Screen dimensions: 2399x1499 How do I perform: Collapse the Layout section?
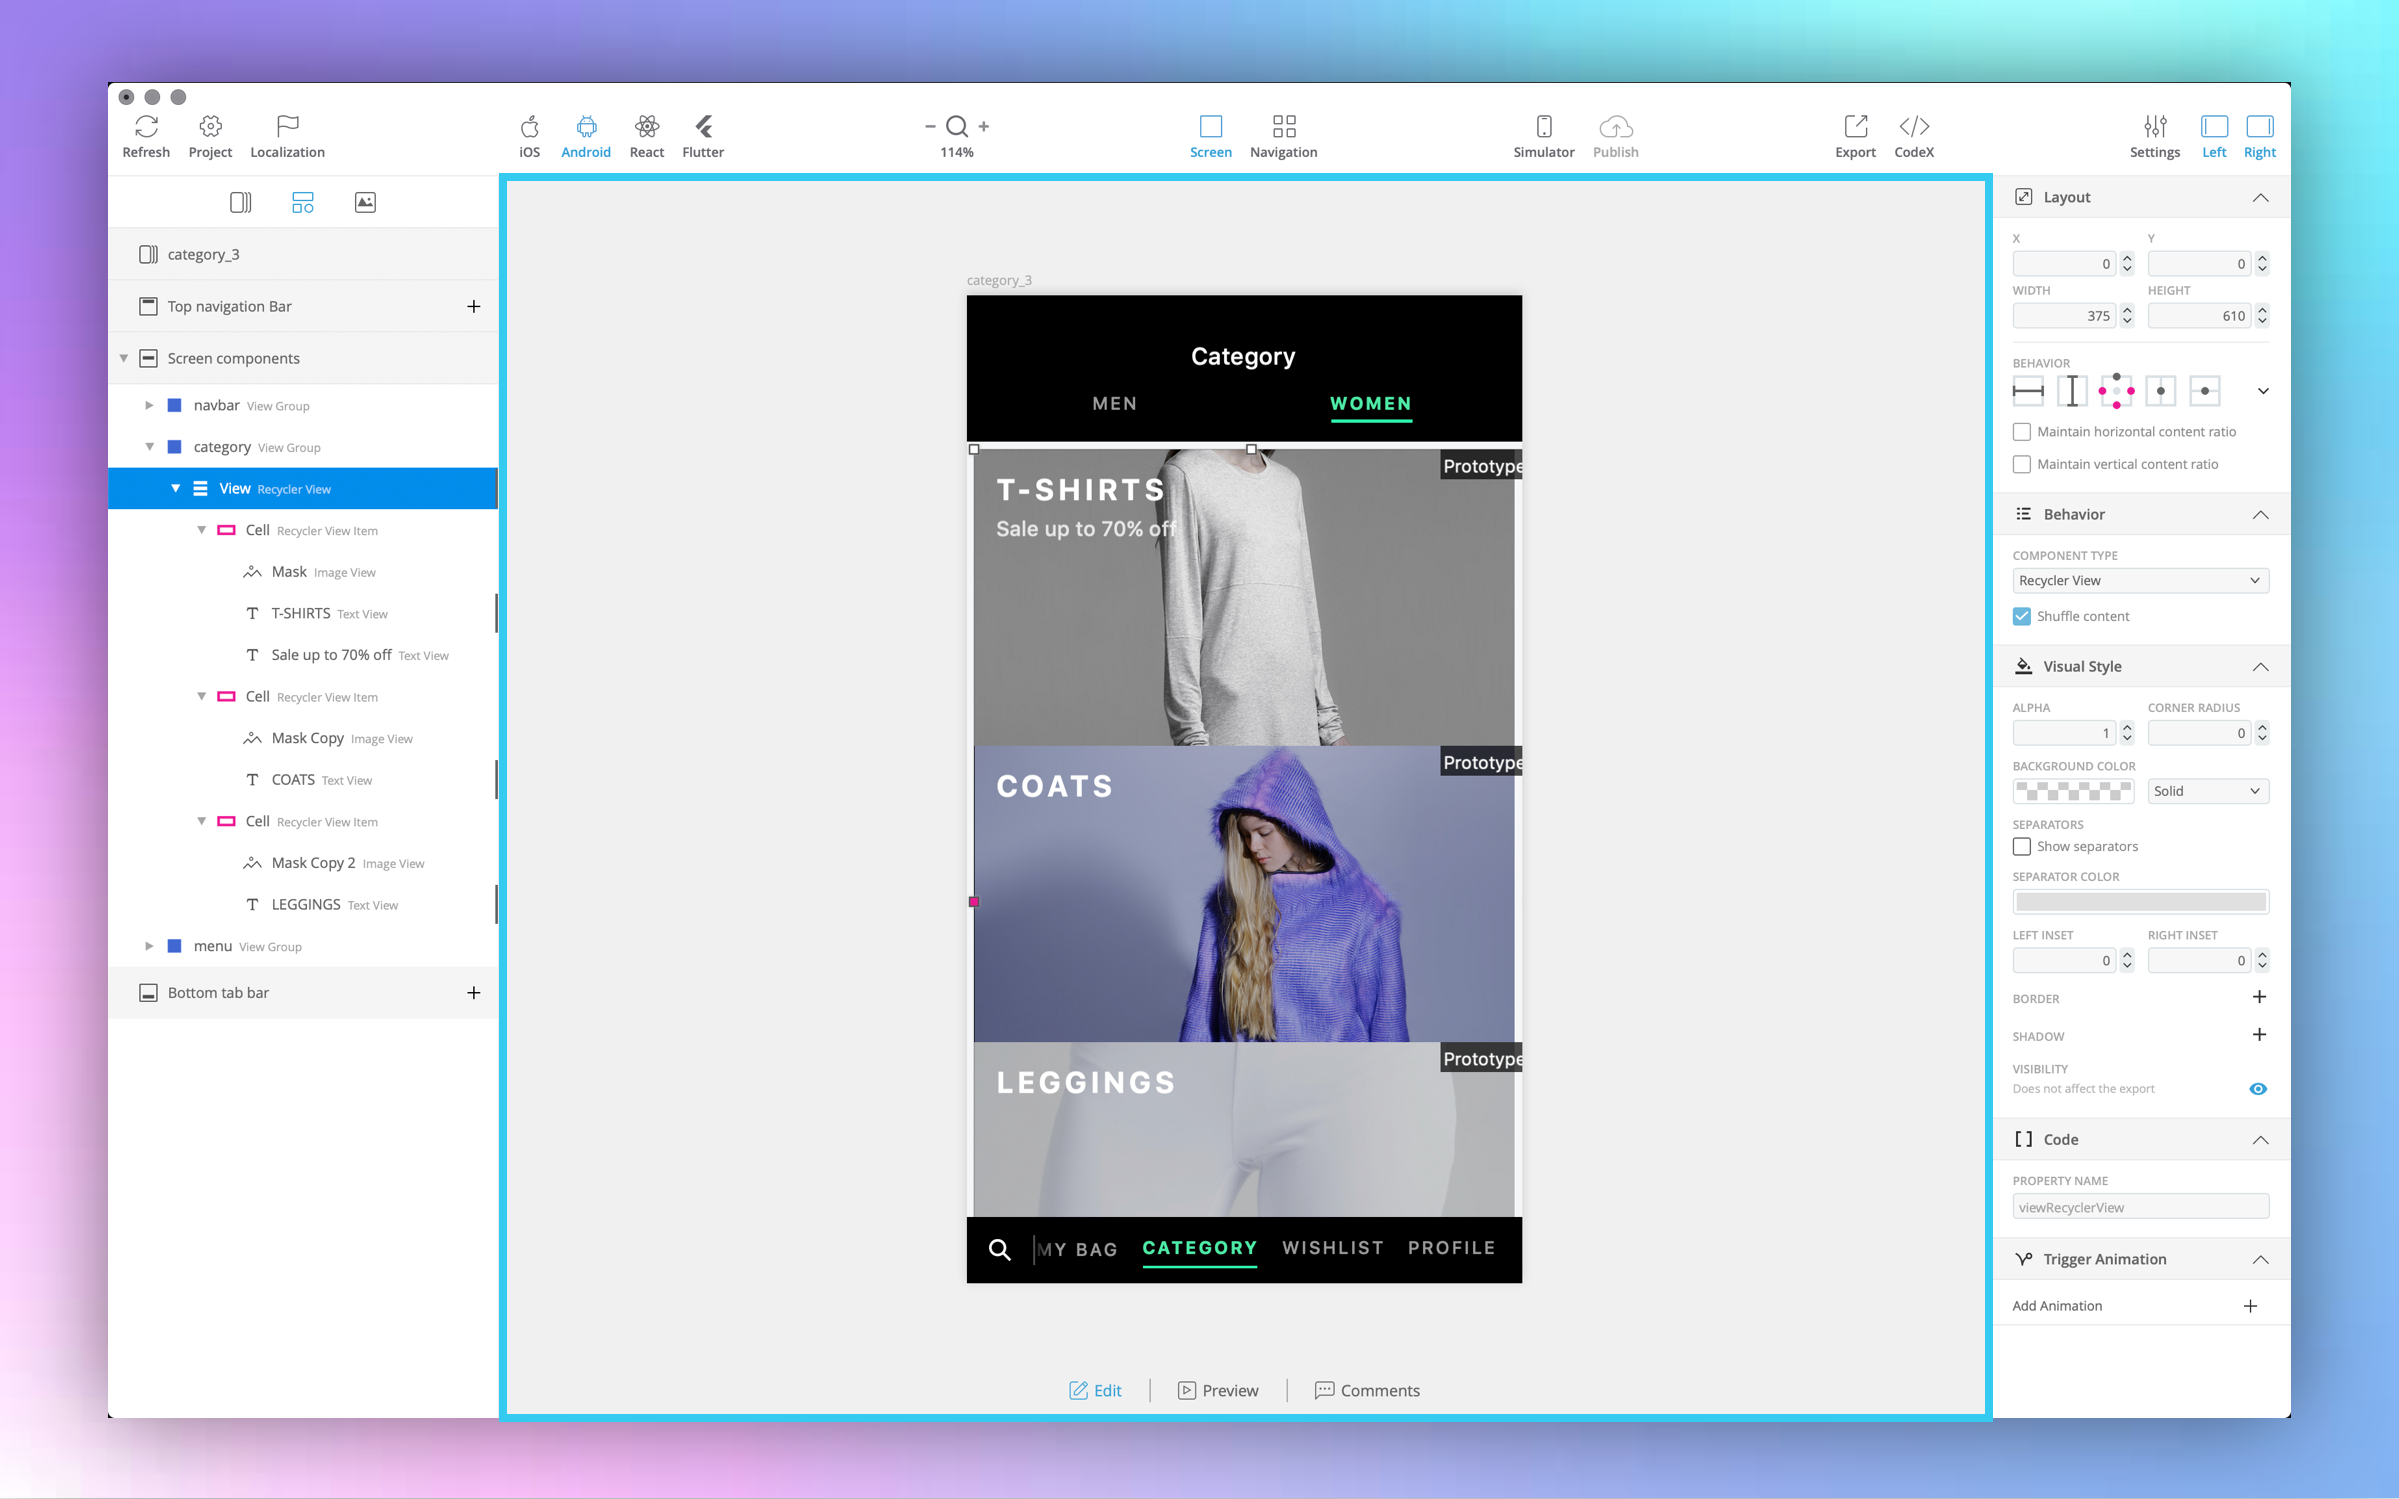(2260, 198)
